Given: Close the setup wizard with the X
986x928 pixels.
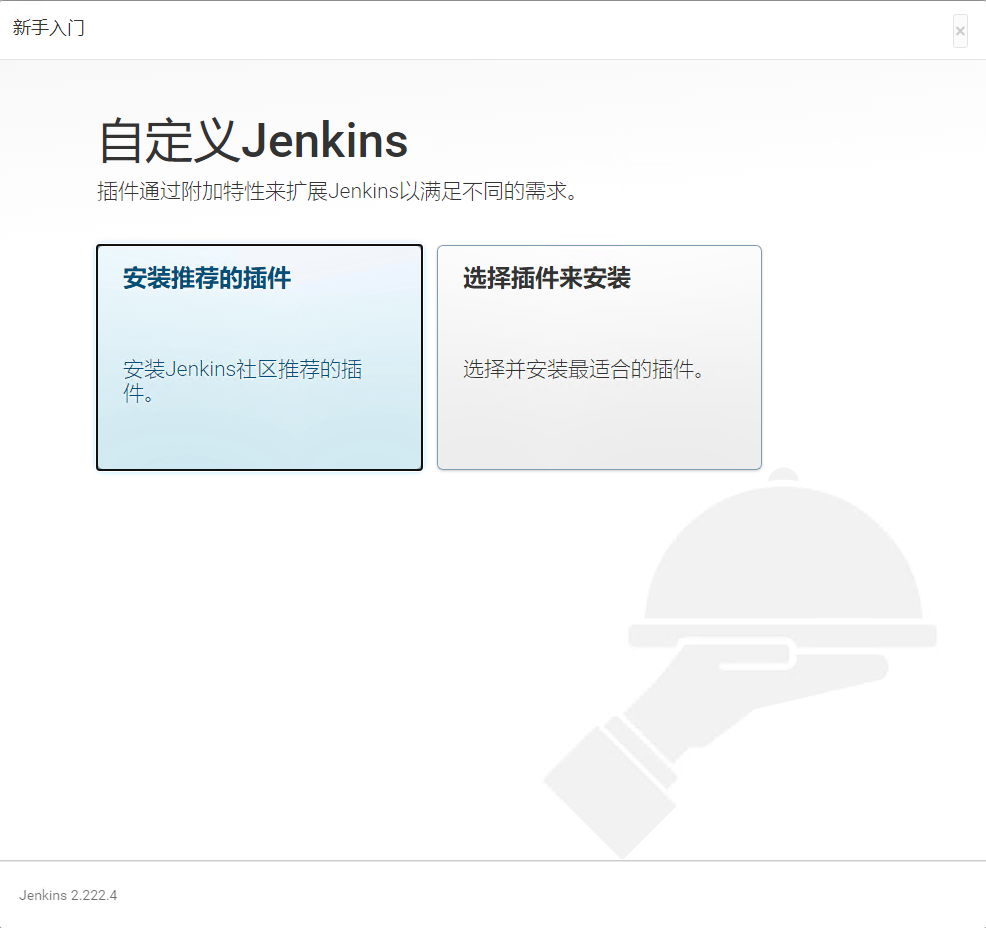Looking at the screenshot, I should tap(959, 31).
